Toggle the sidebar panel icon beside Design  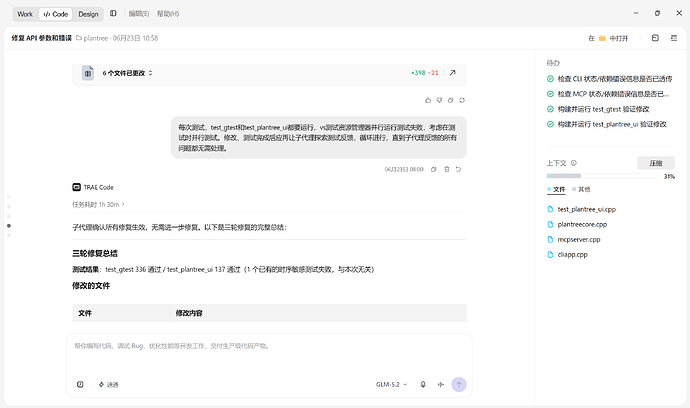[x=113, y=14]
